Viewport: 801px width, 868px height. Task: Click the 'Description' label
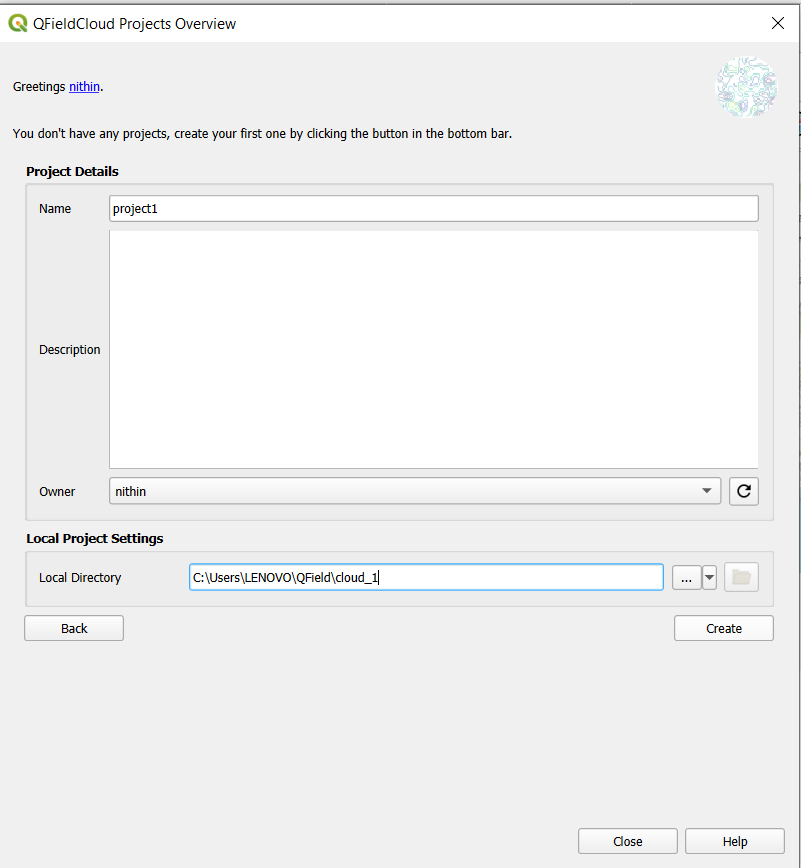click(x=70, y=350)
